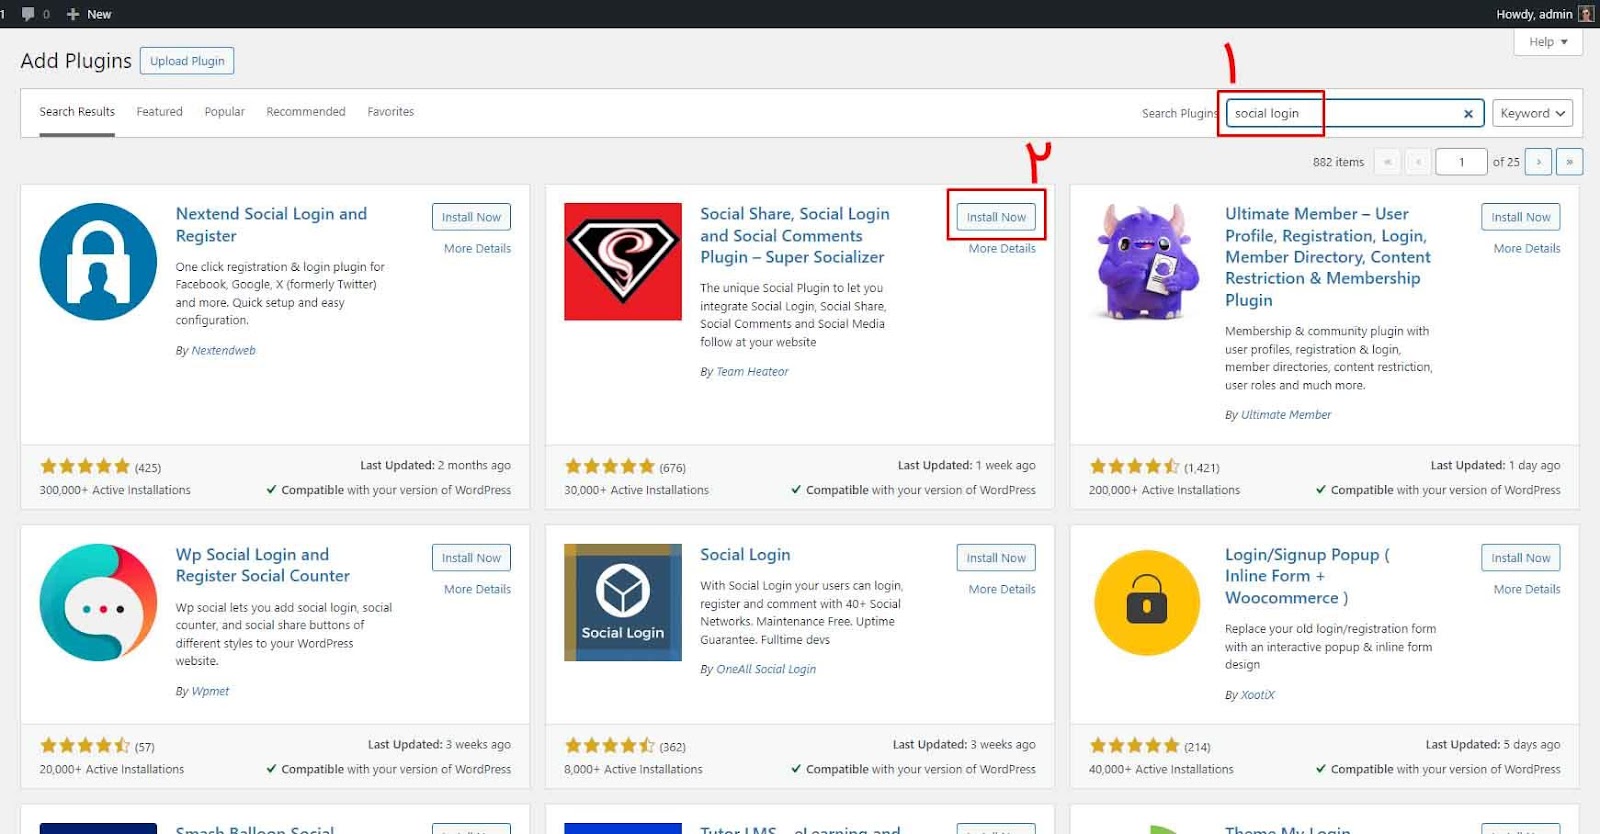
Task: Switch to Search Results tab
Action: (77, 112)
